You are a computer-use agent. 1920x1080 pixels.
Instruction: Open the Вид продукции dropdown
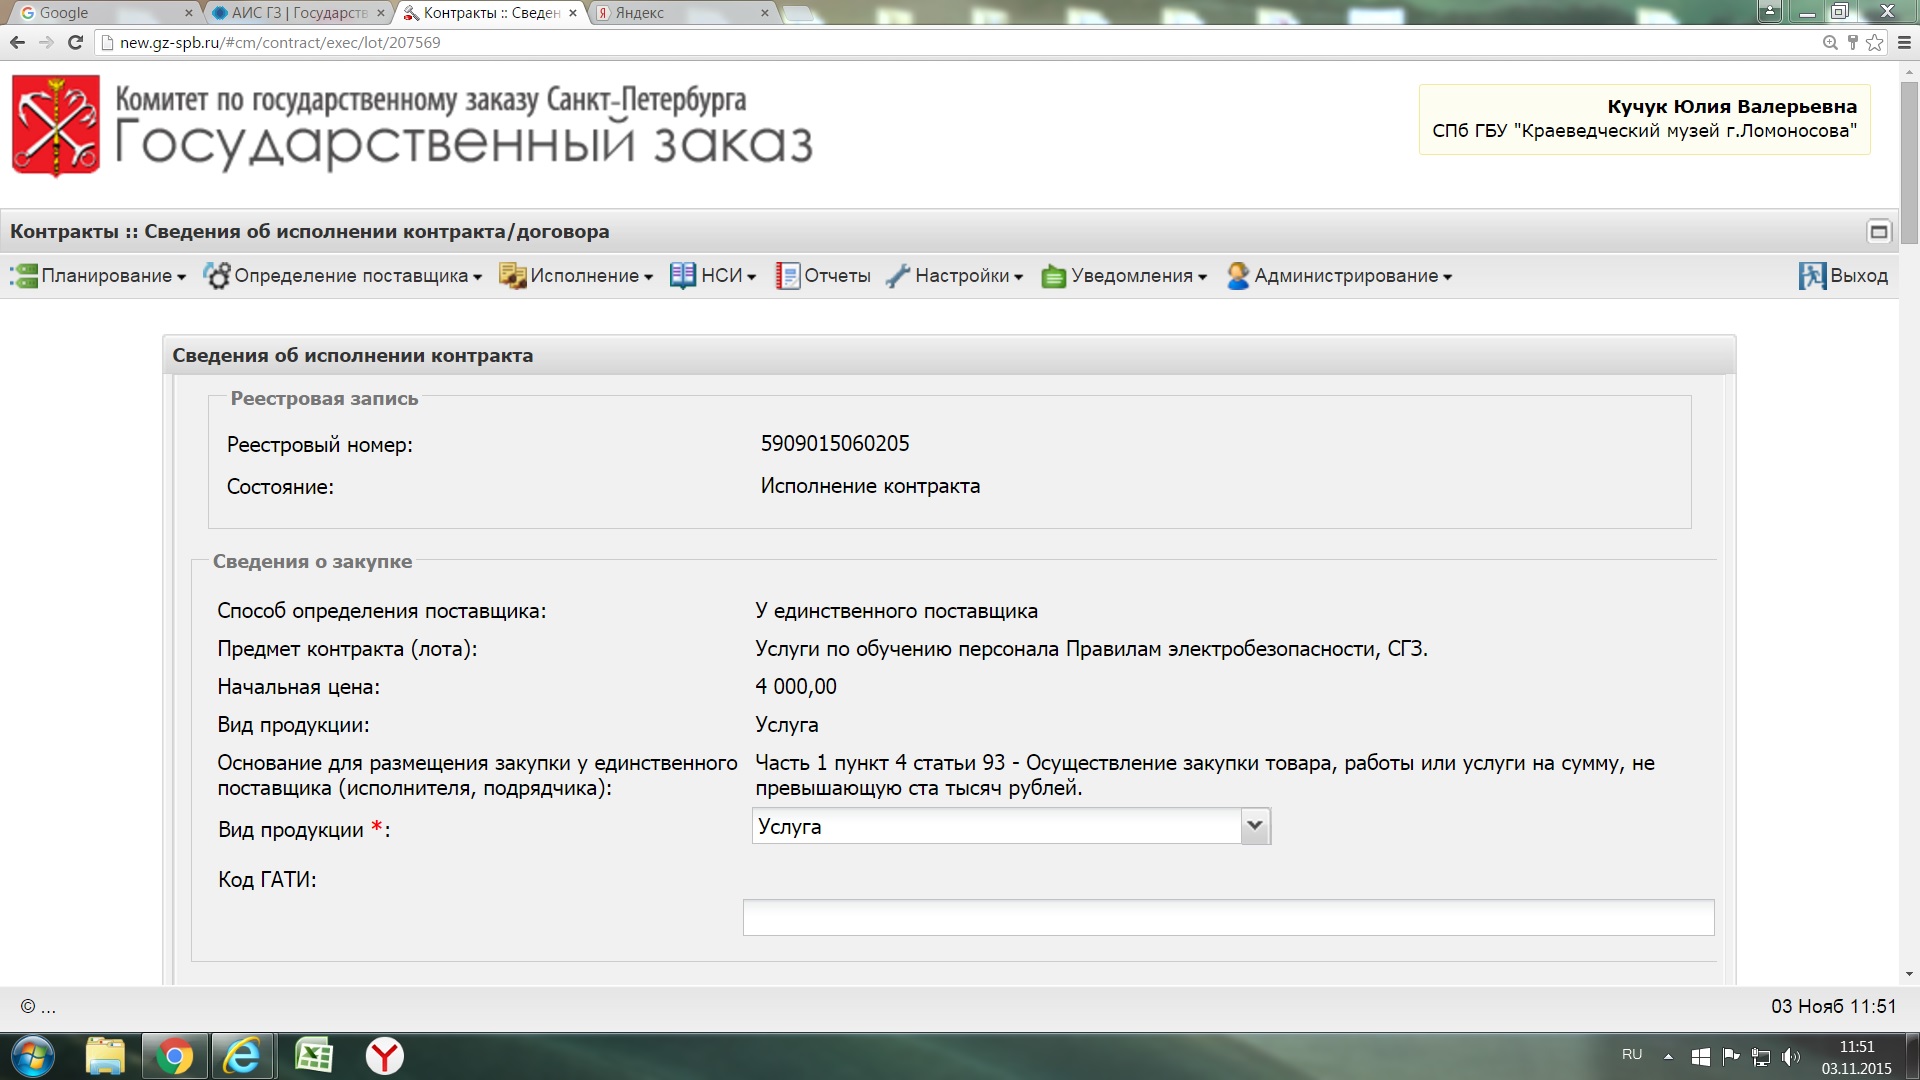click(1254, 826)
